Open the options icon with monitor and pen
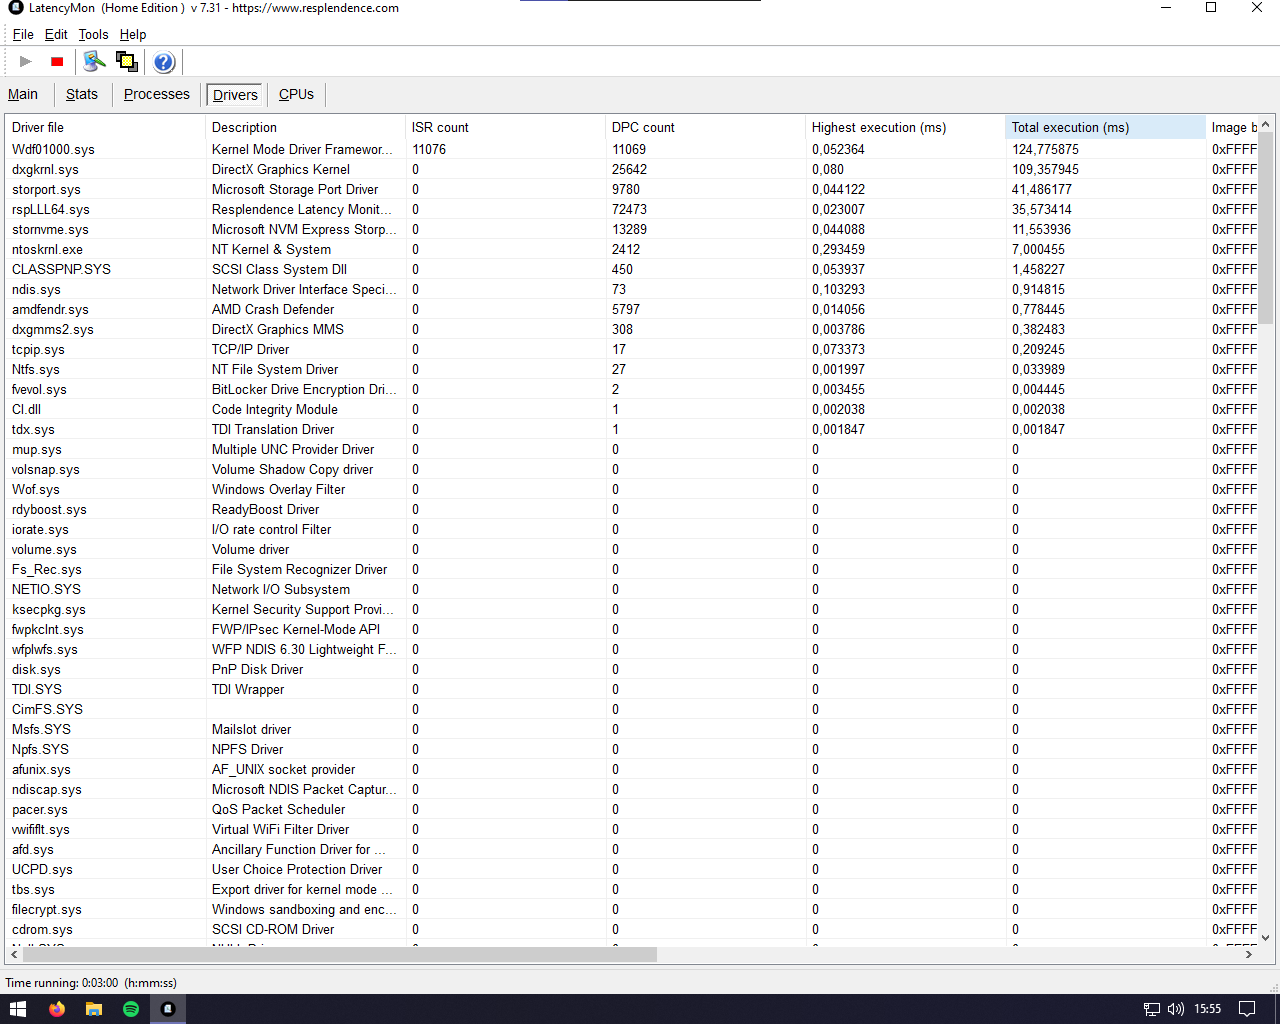Screen dimensions: 1280x1024 [x=94, y=62]
